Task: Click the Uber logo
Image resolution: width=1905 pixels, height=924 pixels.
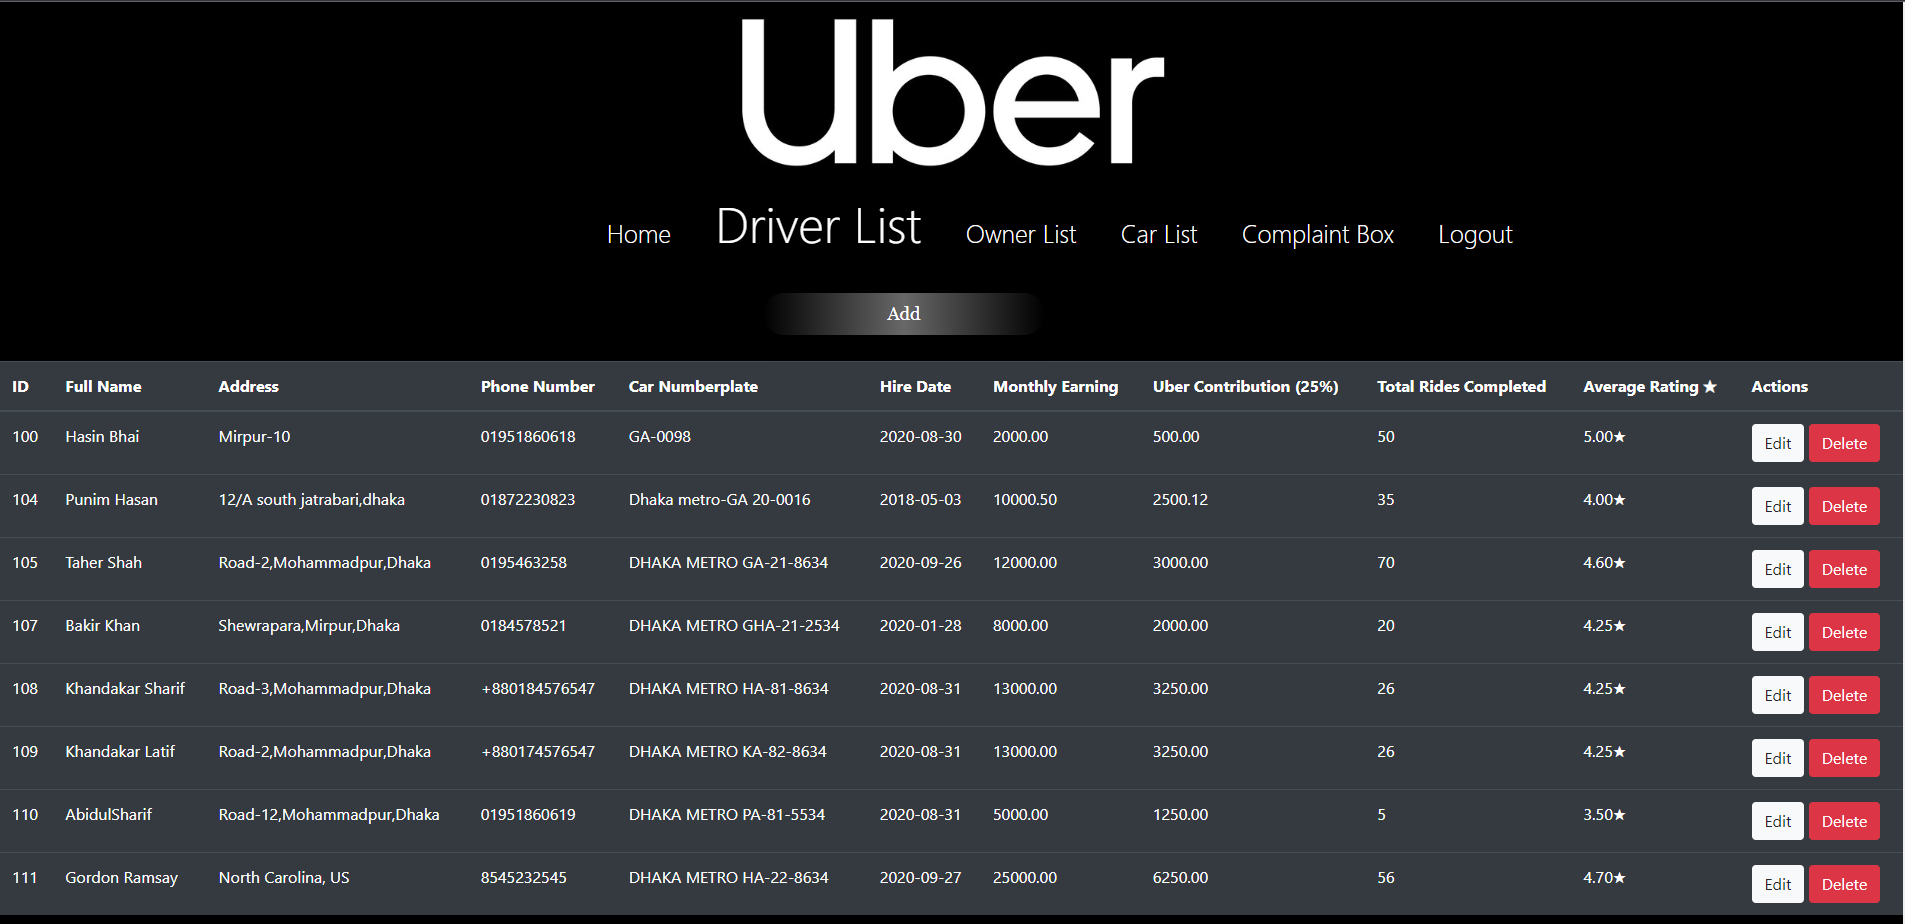Action: coord(953,92)
